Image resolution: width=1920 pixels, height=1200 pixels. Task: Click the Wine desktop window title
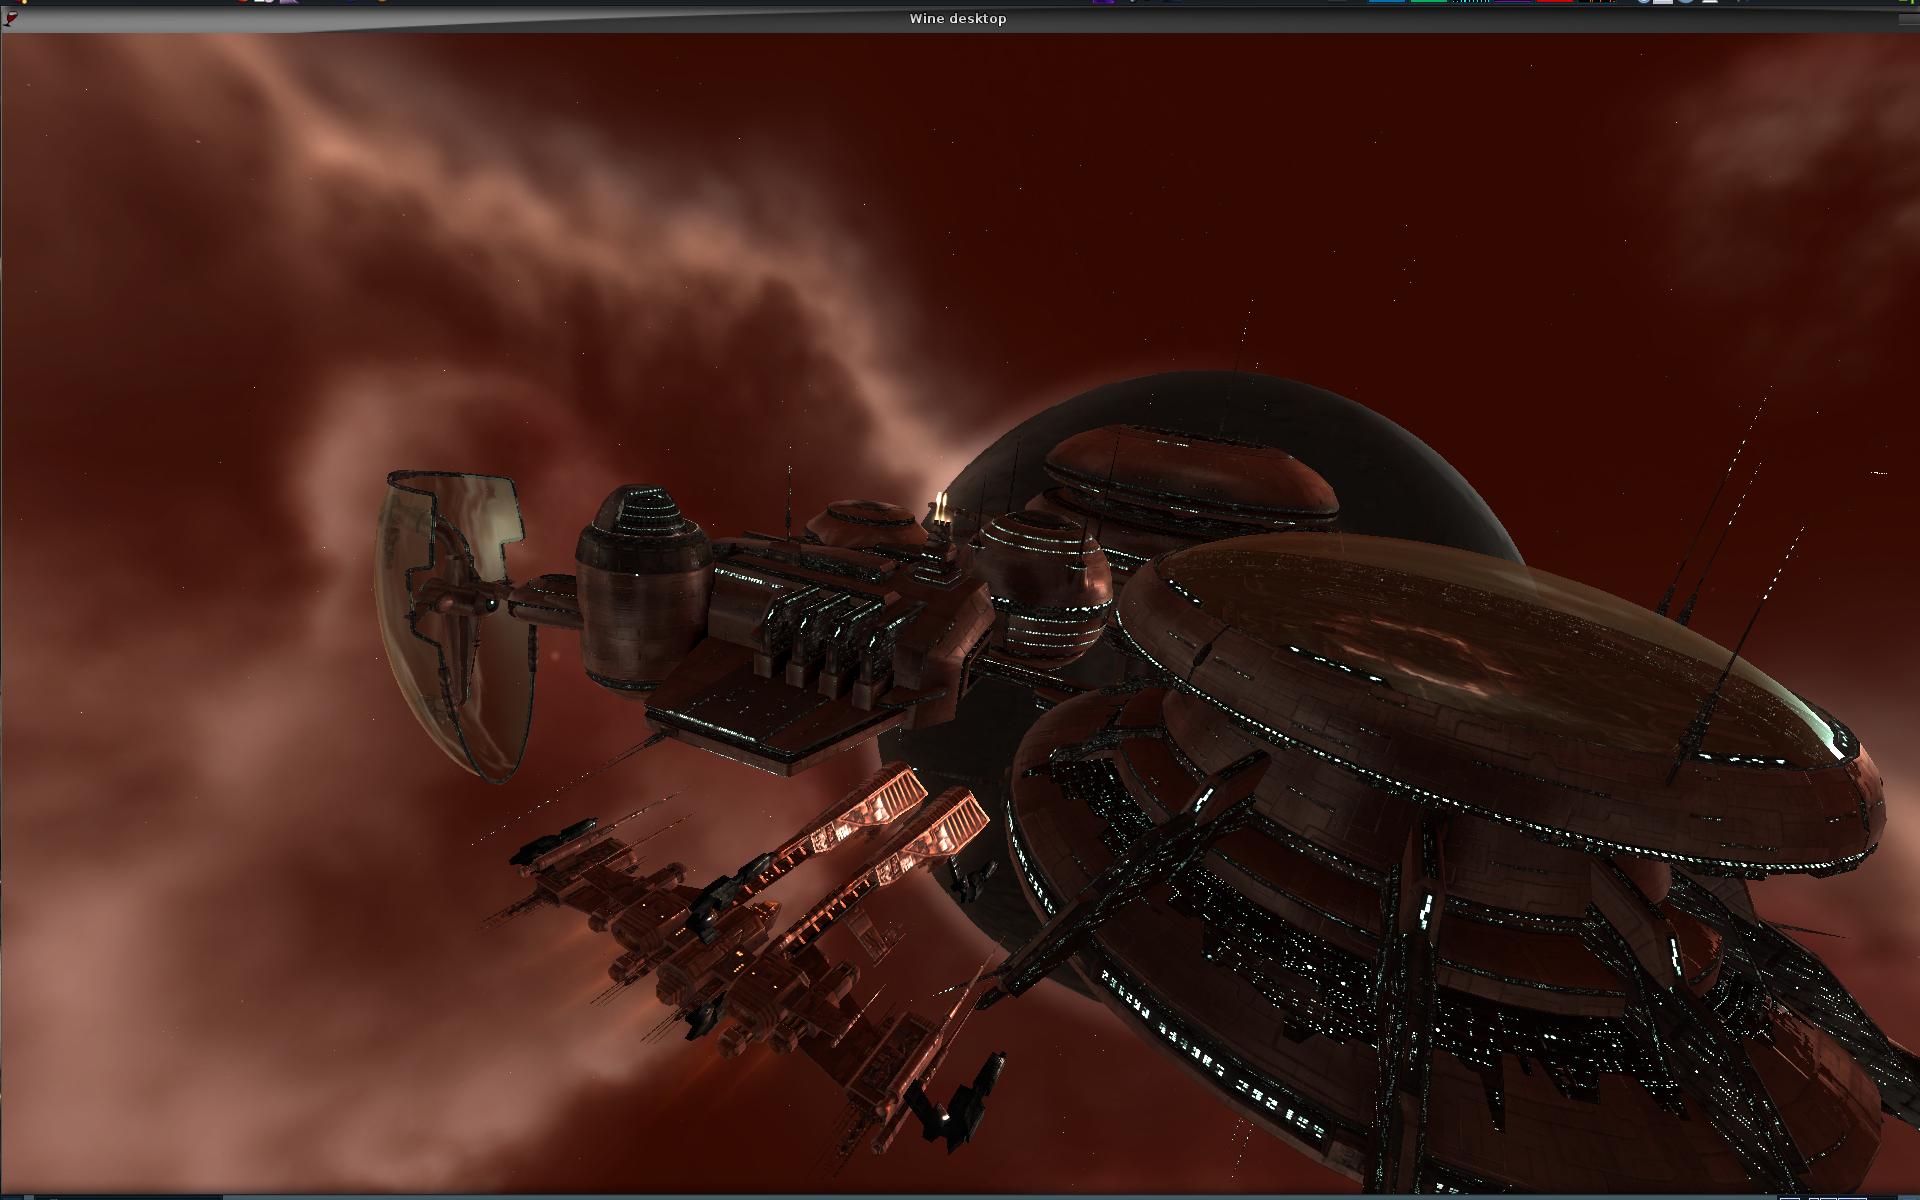(957, 18)
